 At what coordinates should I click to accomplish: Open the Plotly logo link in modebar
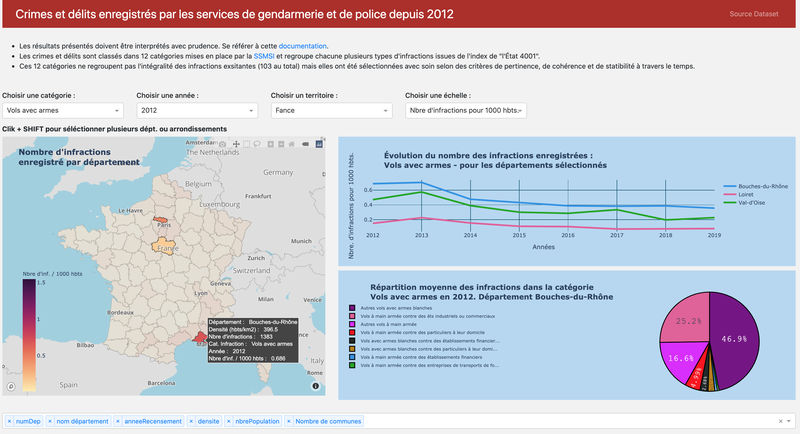(319, 144)
